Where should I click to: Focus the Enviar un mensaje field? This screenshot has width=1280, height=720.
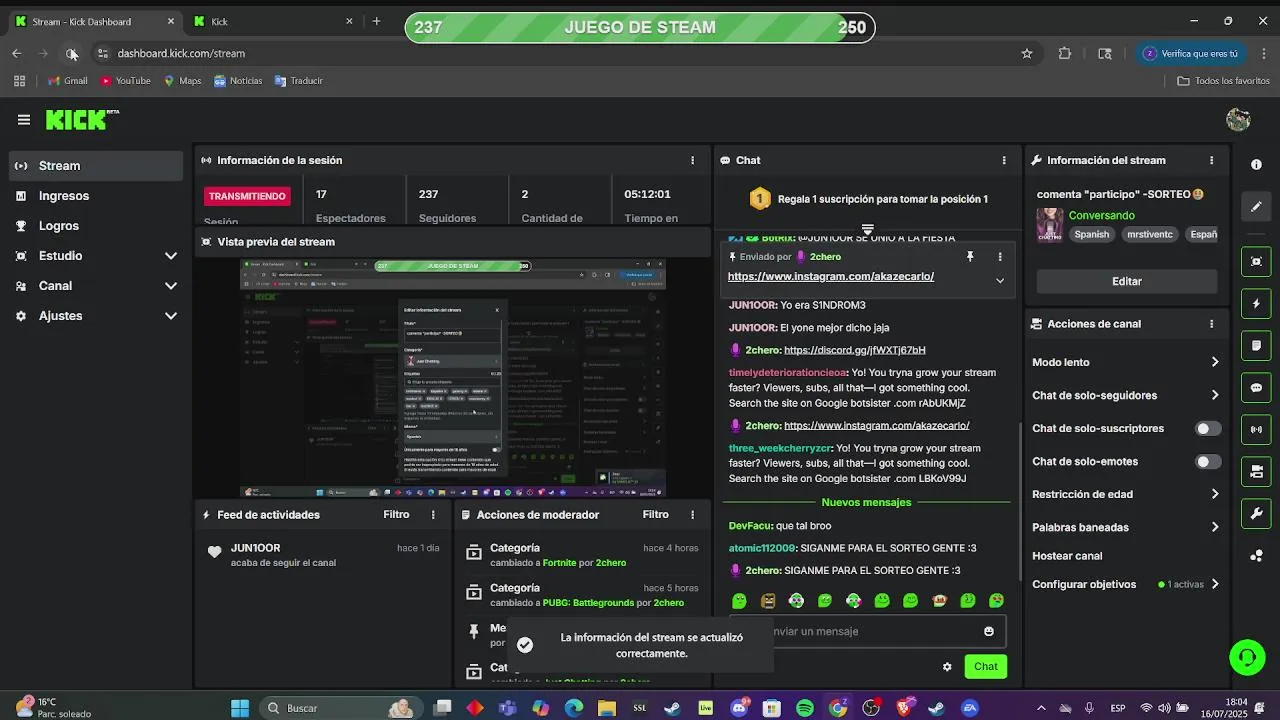pos(868,631)
